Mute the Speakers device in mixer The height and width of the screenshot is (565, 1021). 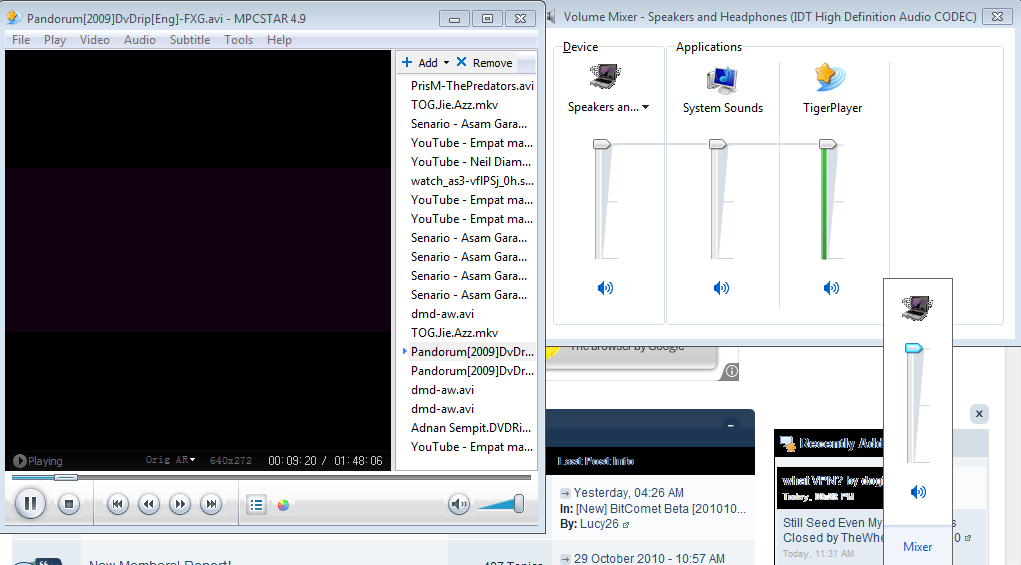(606, 288)
